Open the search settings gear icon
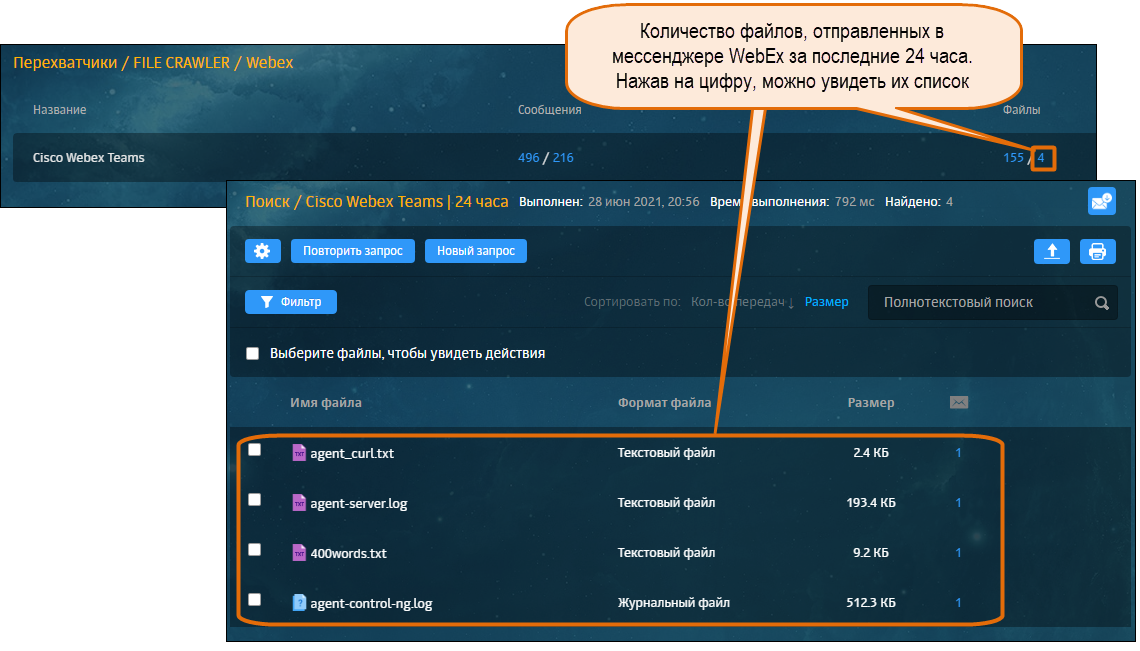 click(x=262, y=251)
